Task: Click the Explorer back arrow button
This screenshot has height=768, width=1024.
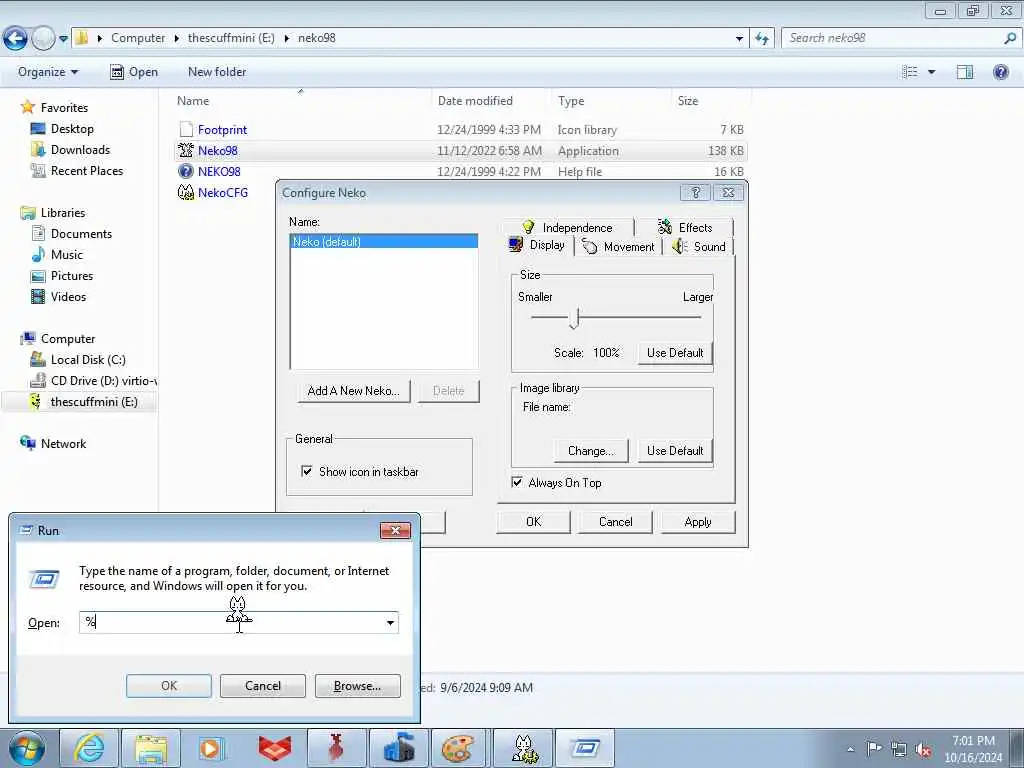Action: tap(16, 39)
